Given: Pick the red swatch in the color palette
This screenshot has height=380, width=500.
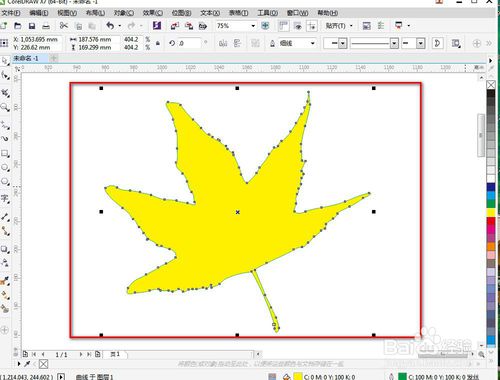Looking at the screenshot, I should tap(491, 221).
